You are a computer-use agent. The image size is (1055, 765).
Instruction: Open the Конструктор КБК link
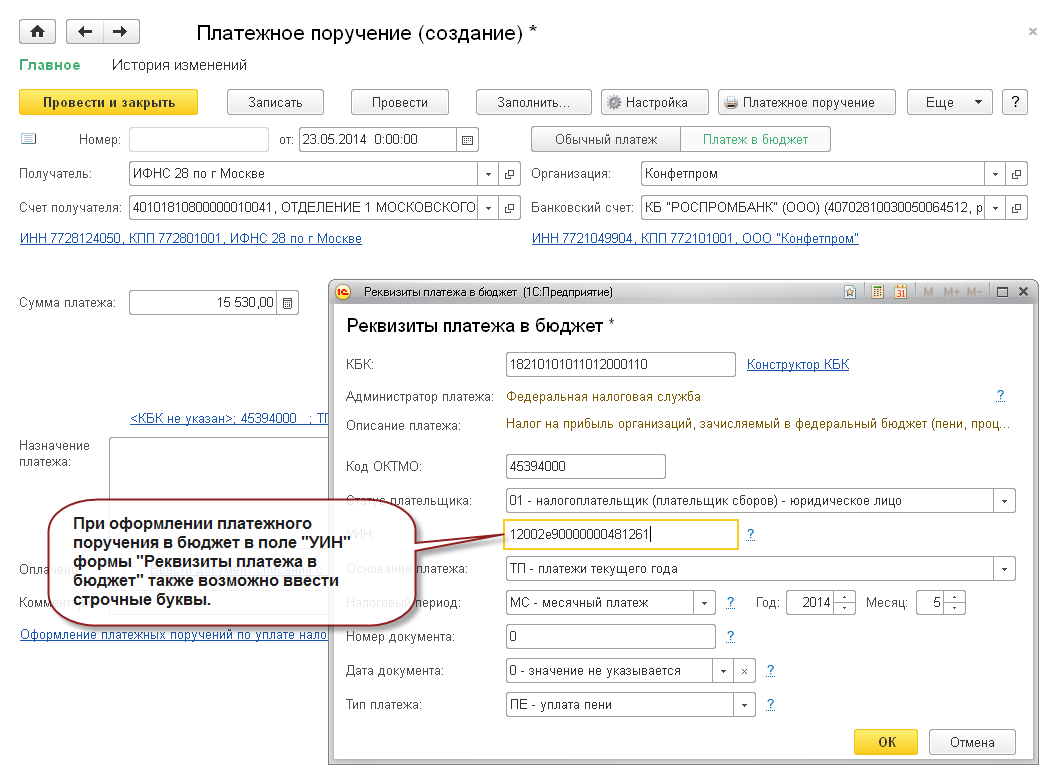(797, 365)
